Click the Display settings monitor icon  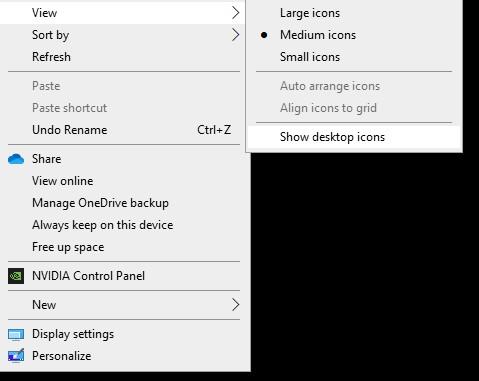tap(16, 334)
